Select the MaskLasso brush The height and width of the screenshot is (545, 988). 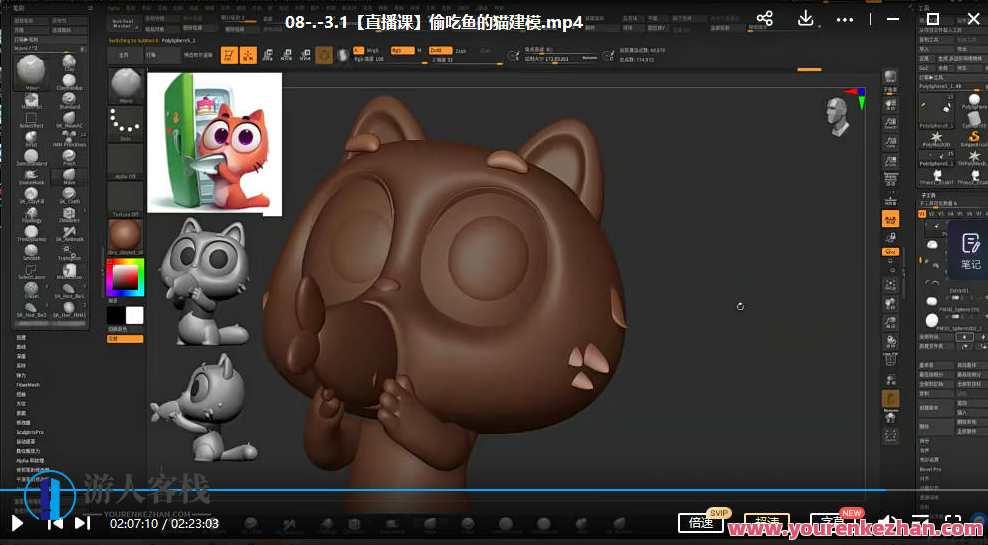pyautogui.click(x=69, y=271)
